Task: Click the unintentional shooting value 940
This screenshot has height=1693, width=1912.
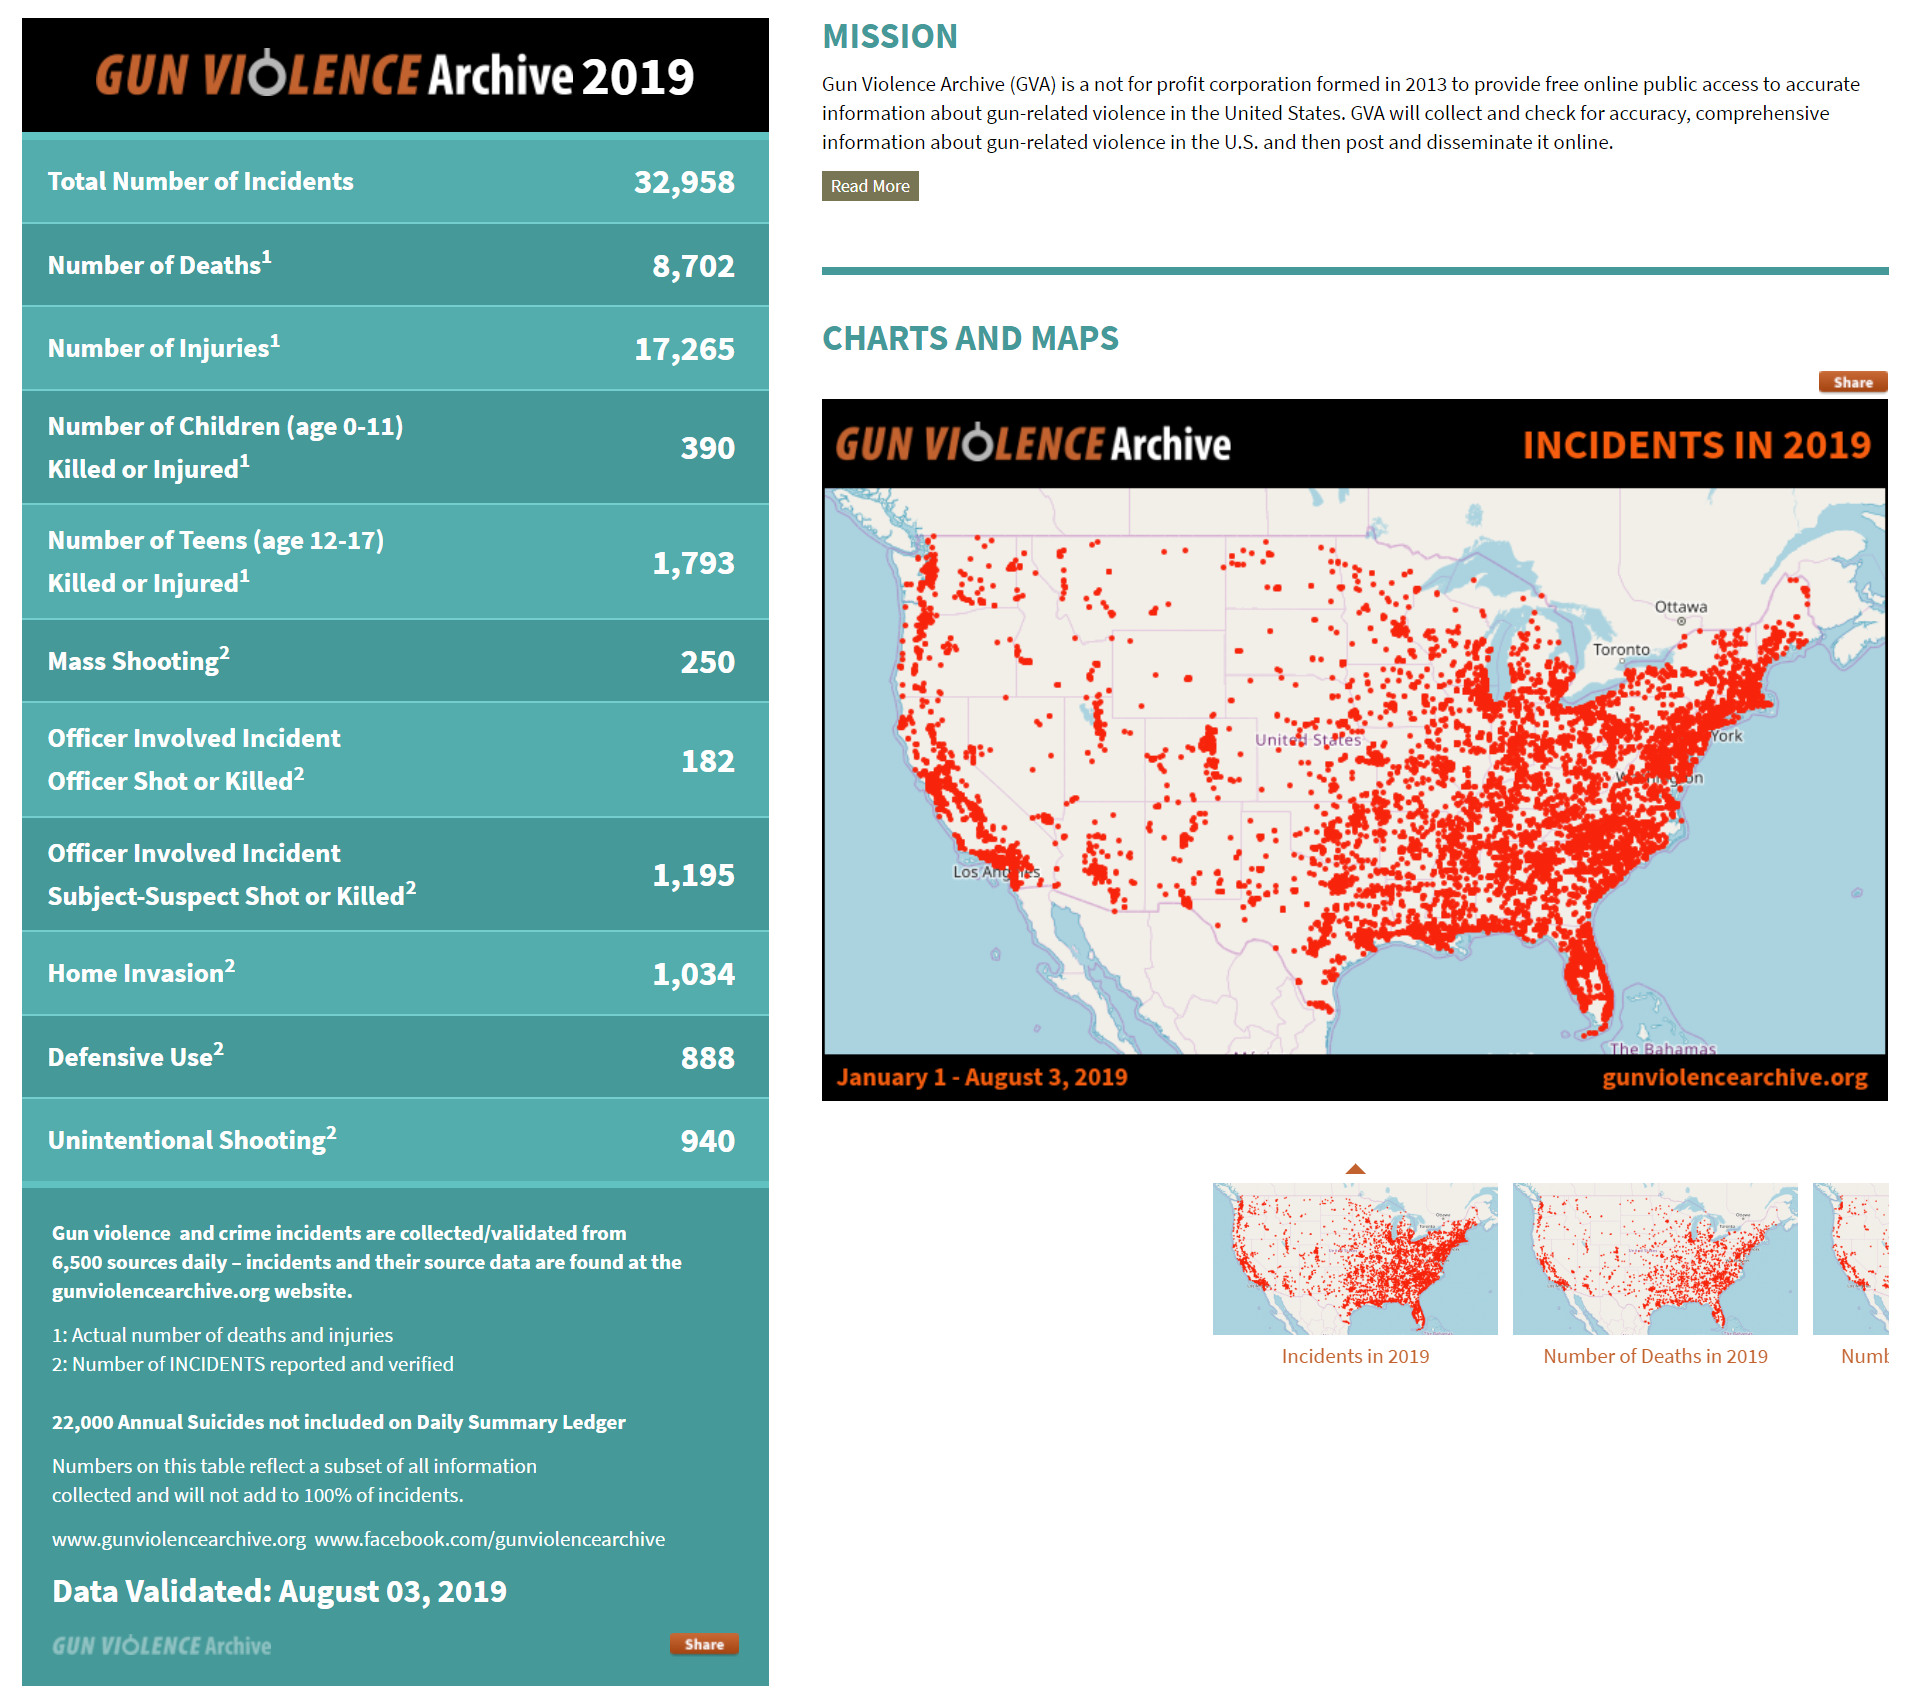Action: point(707,1141)
